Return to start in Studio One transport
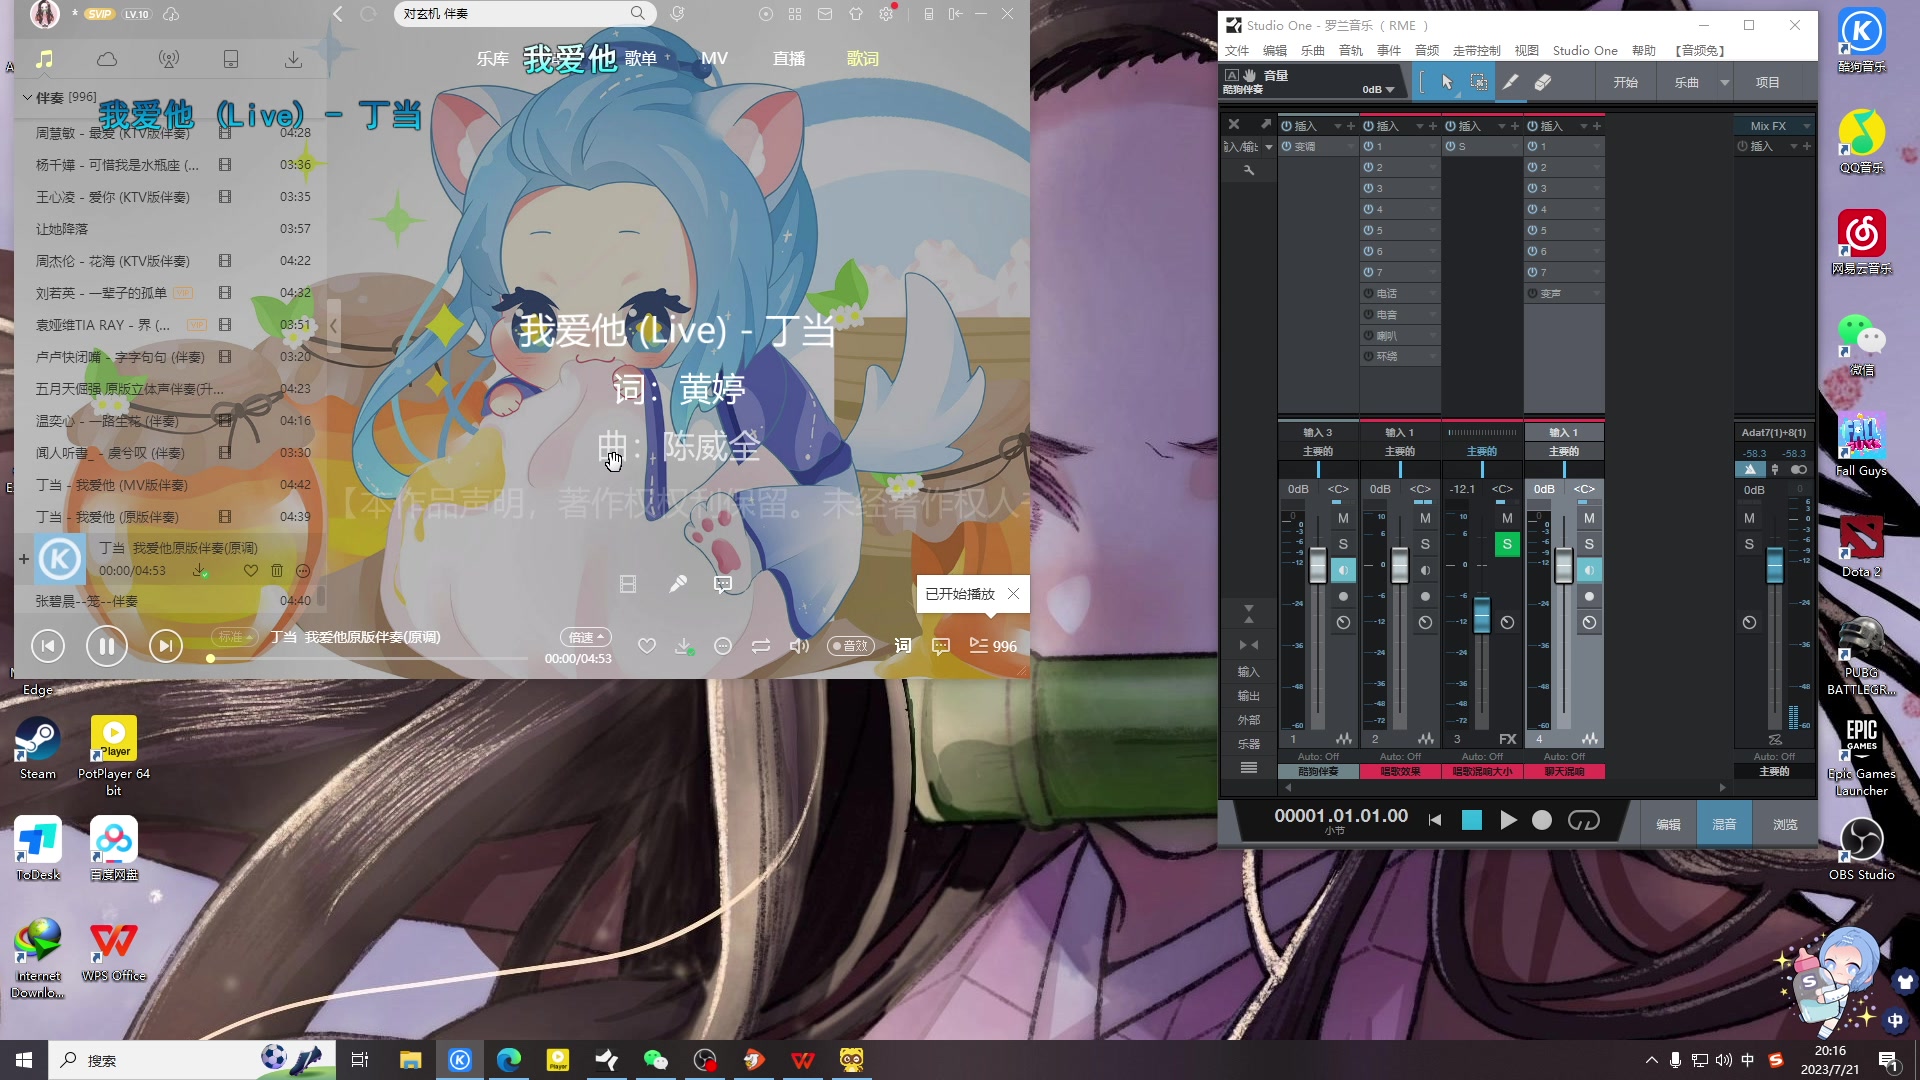 tap(1436, 820)
